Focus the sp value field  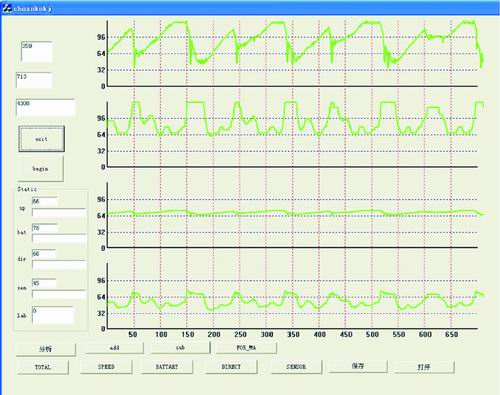45,201
